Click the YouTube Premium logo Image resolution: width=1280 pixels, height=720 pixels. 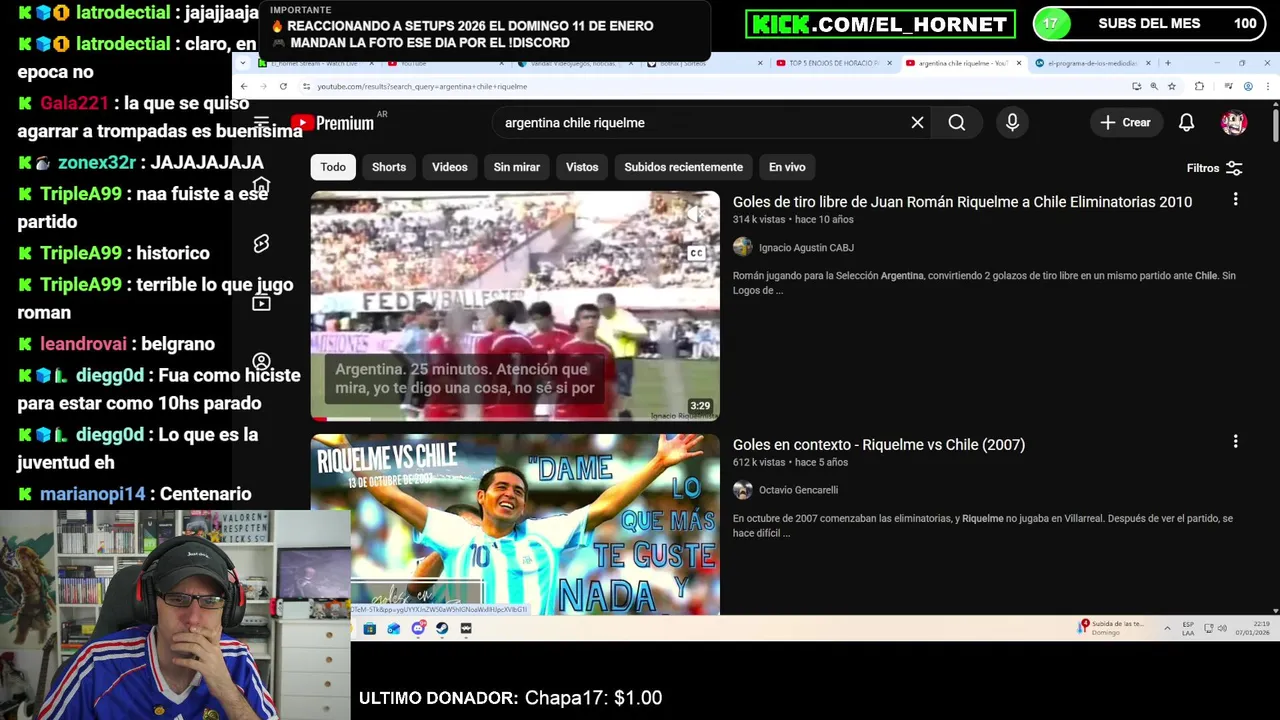[x=332, y=123]
